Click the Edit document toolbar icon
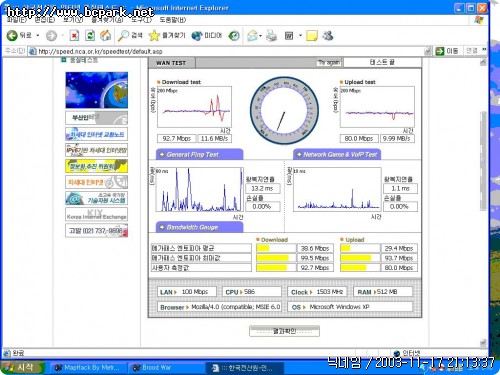 pos(289,35)
